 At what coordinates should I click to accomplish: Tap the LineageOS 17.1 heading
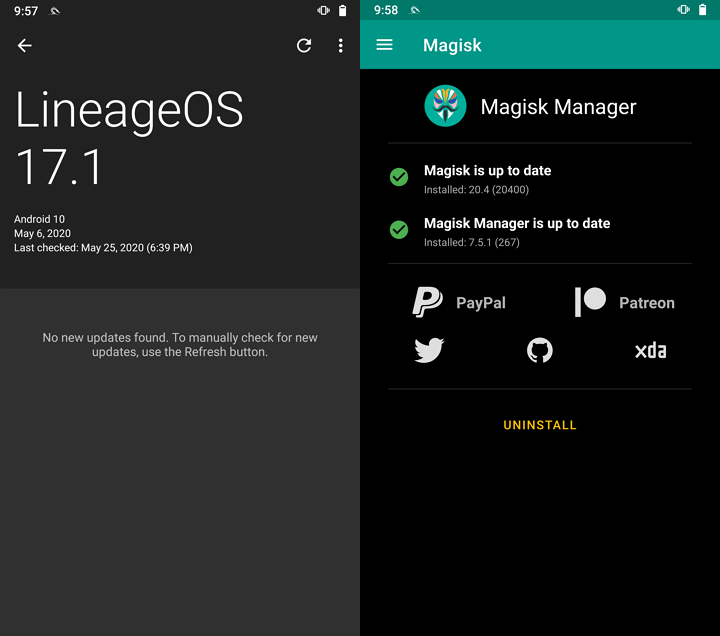130,138
